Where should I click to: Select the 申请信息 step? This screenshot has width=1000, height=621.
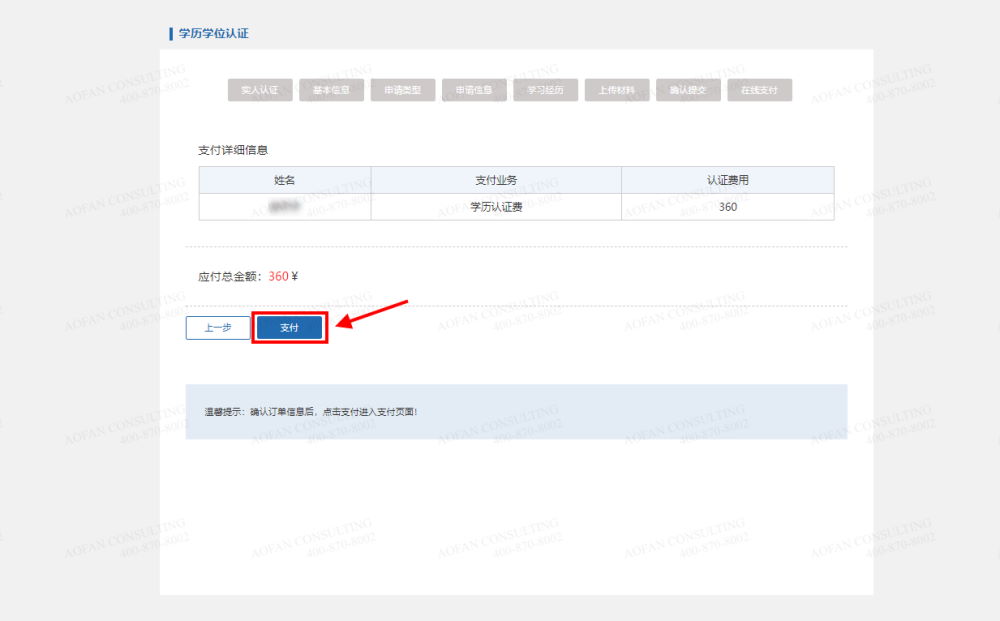click(x=474, y=89)
